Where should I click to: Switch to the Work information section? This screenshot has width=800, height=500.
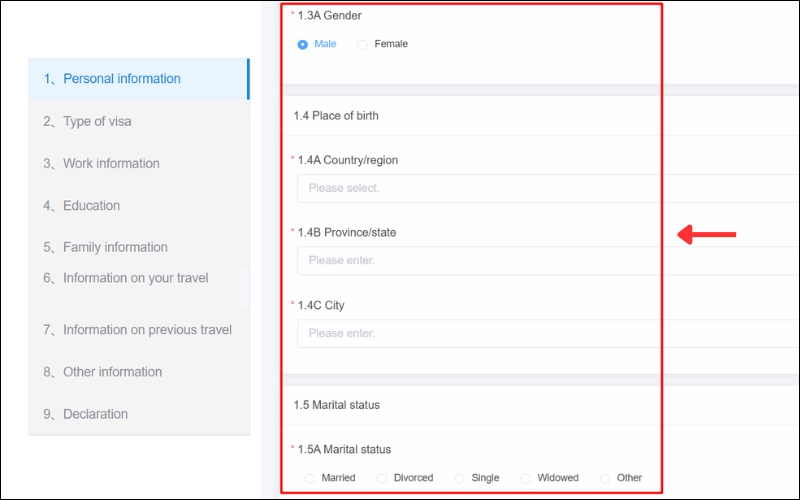[111, 163]
